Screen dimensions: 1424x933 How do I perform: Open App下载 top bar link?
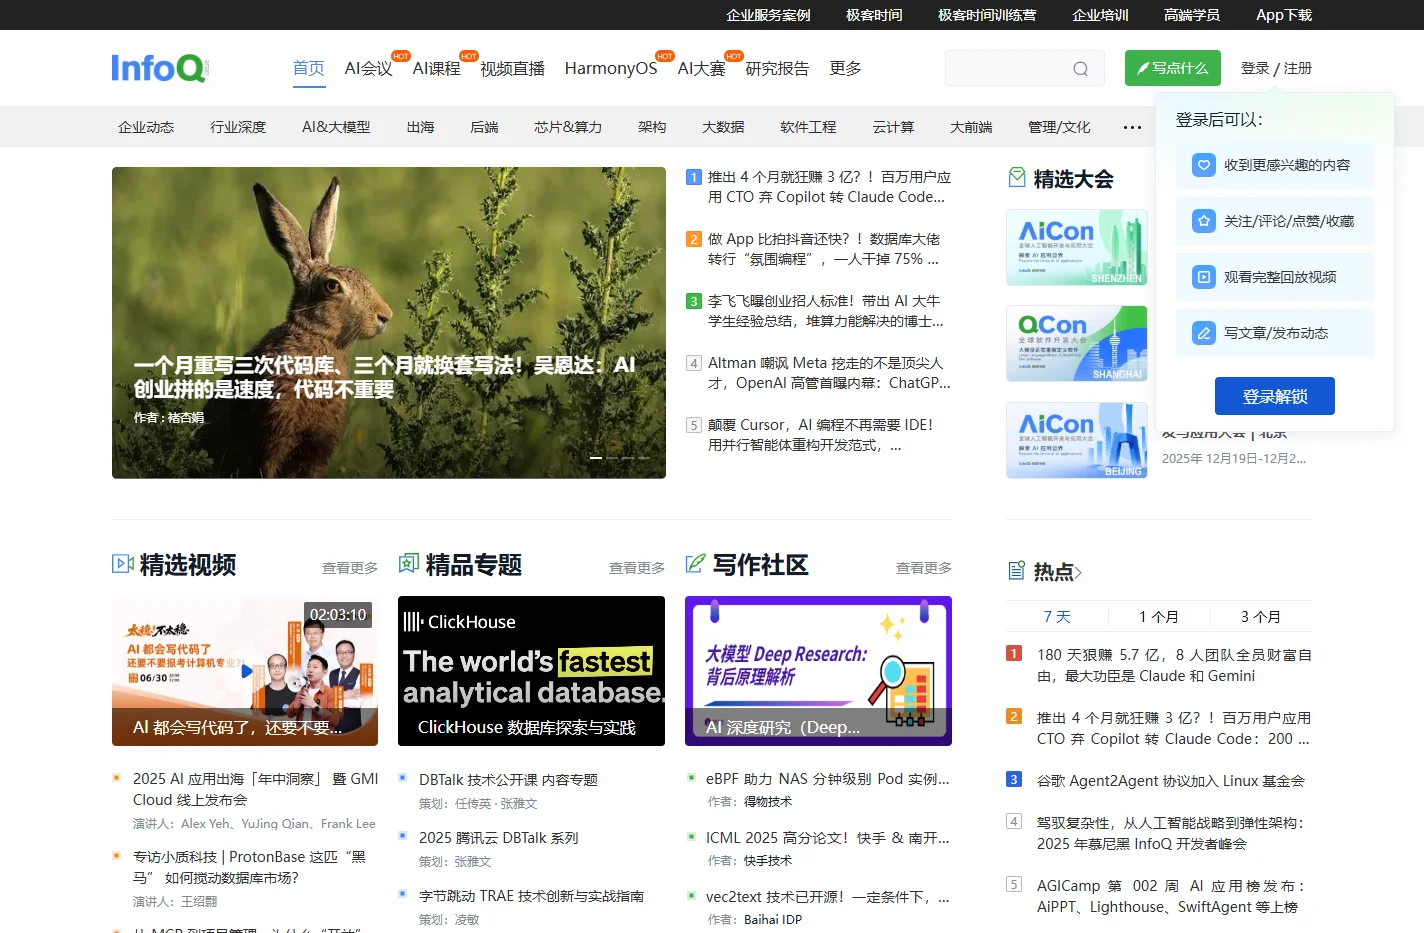[x=1284, y=15]
